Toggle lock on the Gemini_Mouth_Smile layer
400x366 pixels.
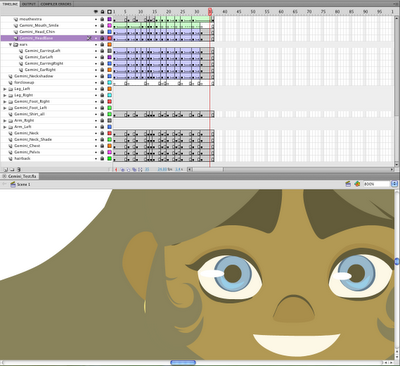[x=102, y=25]
